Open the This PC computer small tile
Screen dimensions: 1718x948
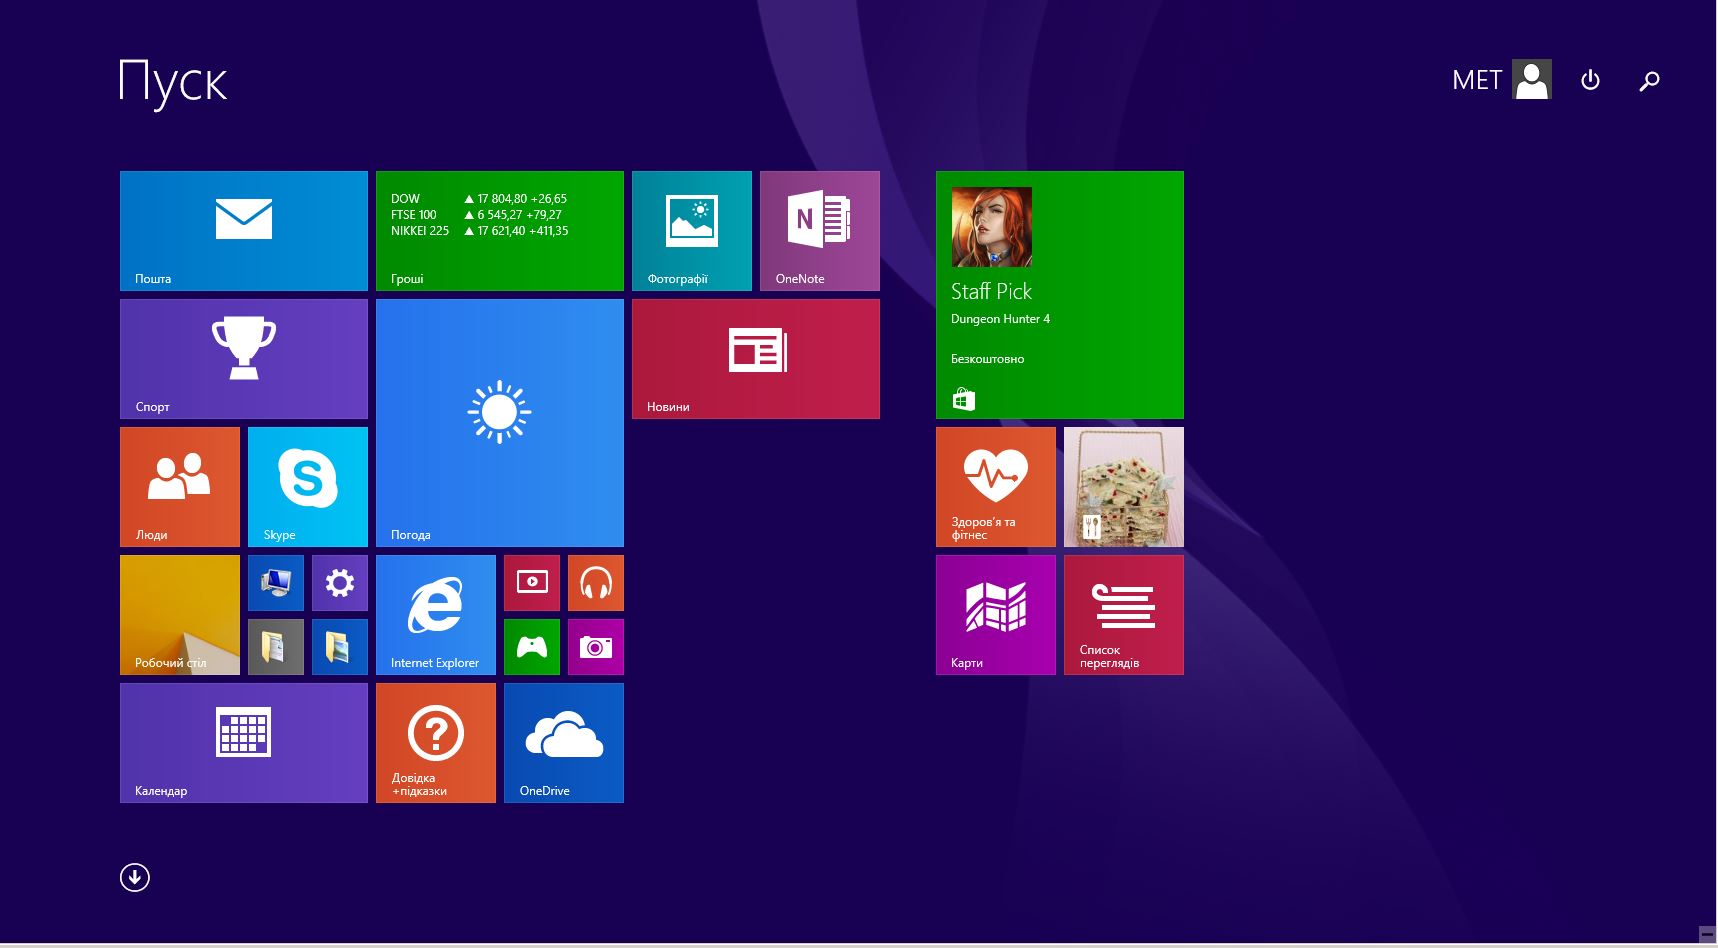click(x=276, y=583)
